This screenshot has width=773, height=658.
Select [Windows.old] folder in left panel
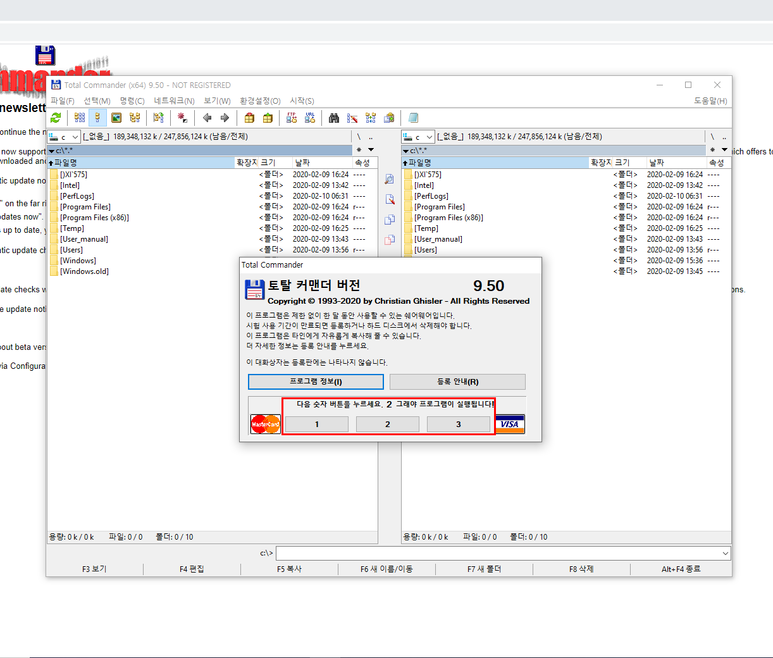point(84,271)
